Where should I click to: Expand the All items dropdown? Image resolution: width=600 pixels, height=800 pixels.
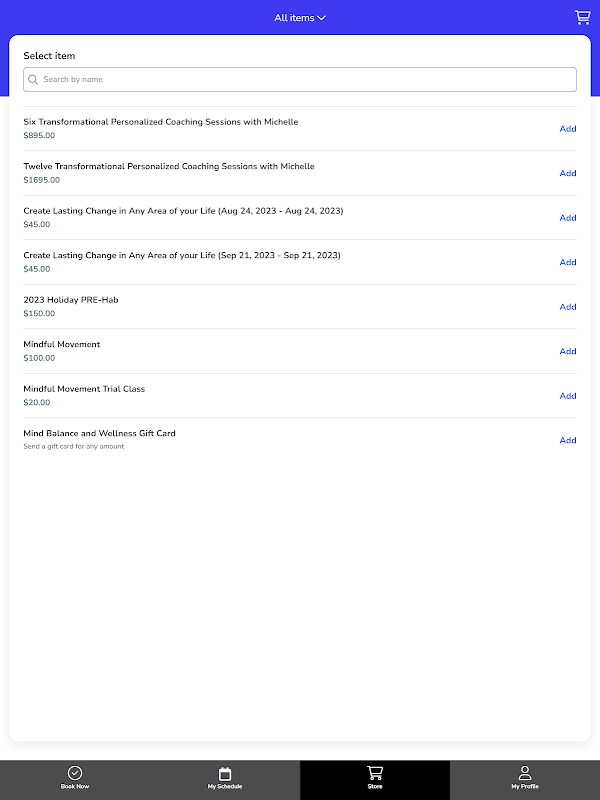click(x=300, y=18)
